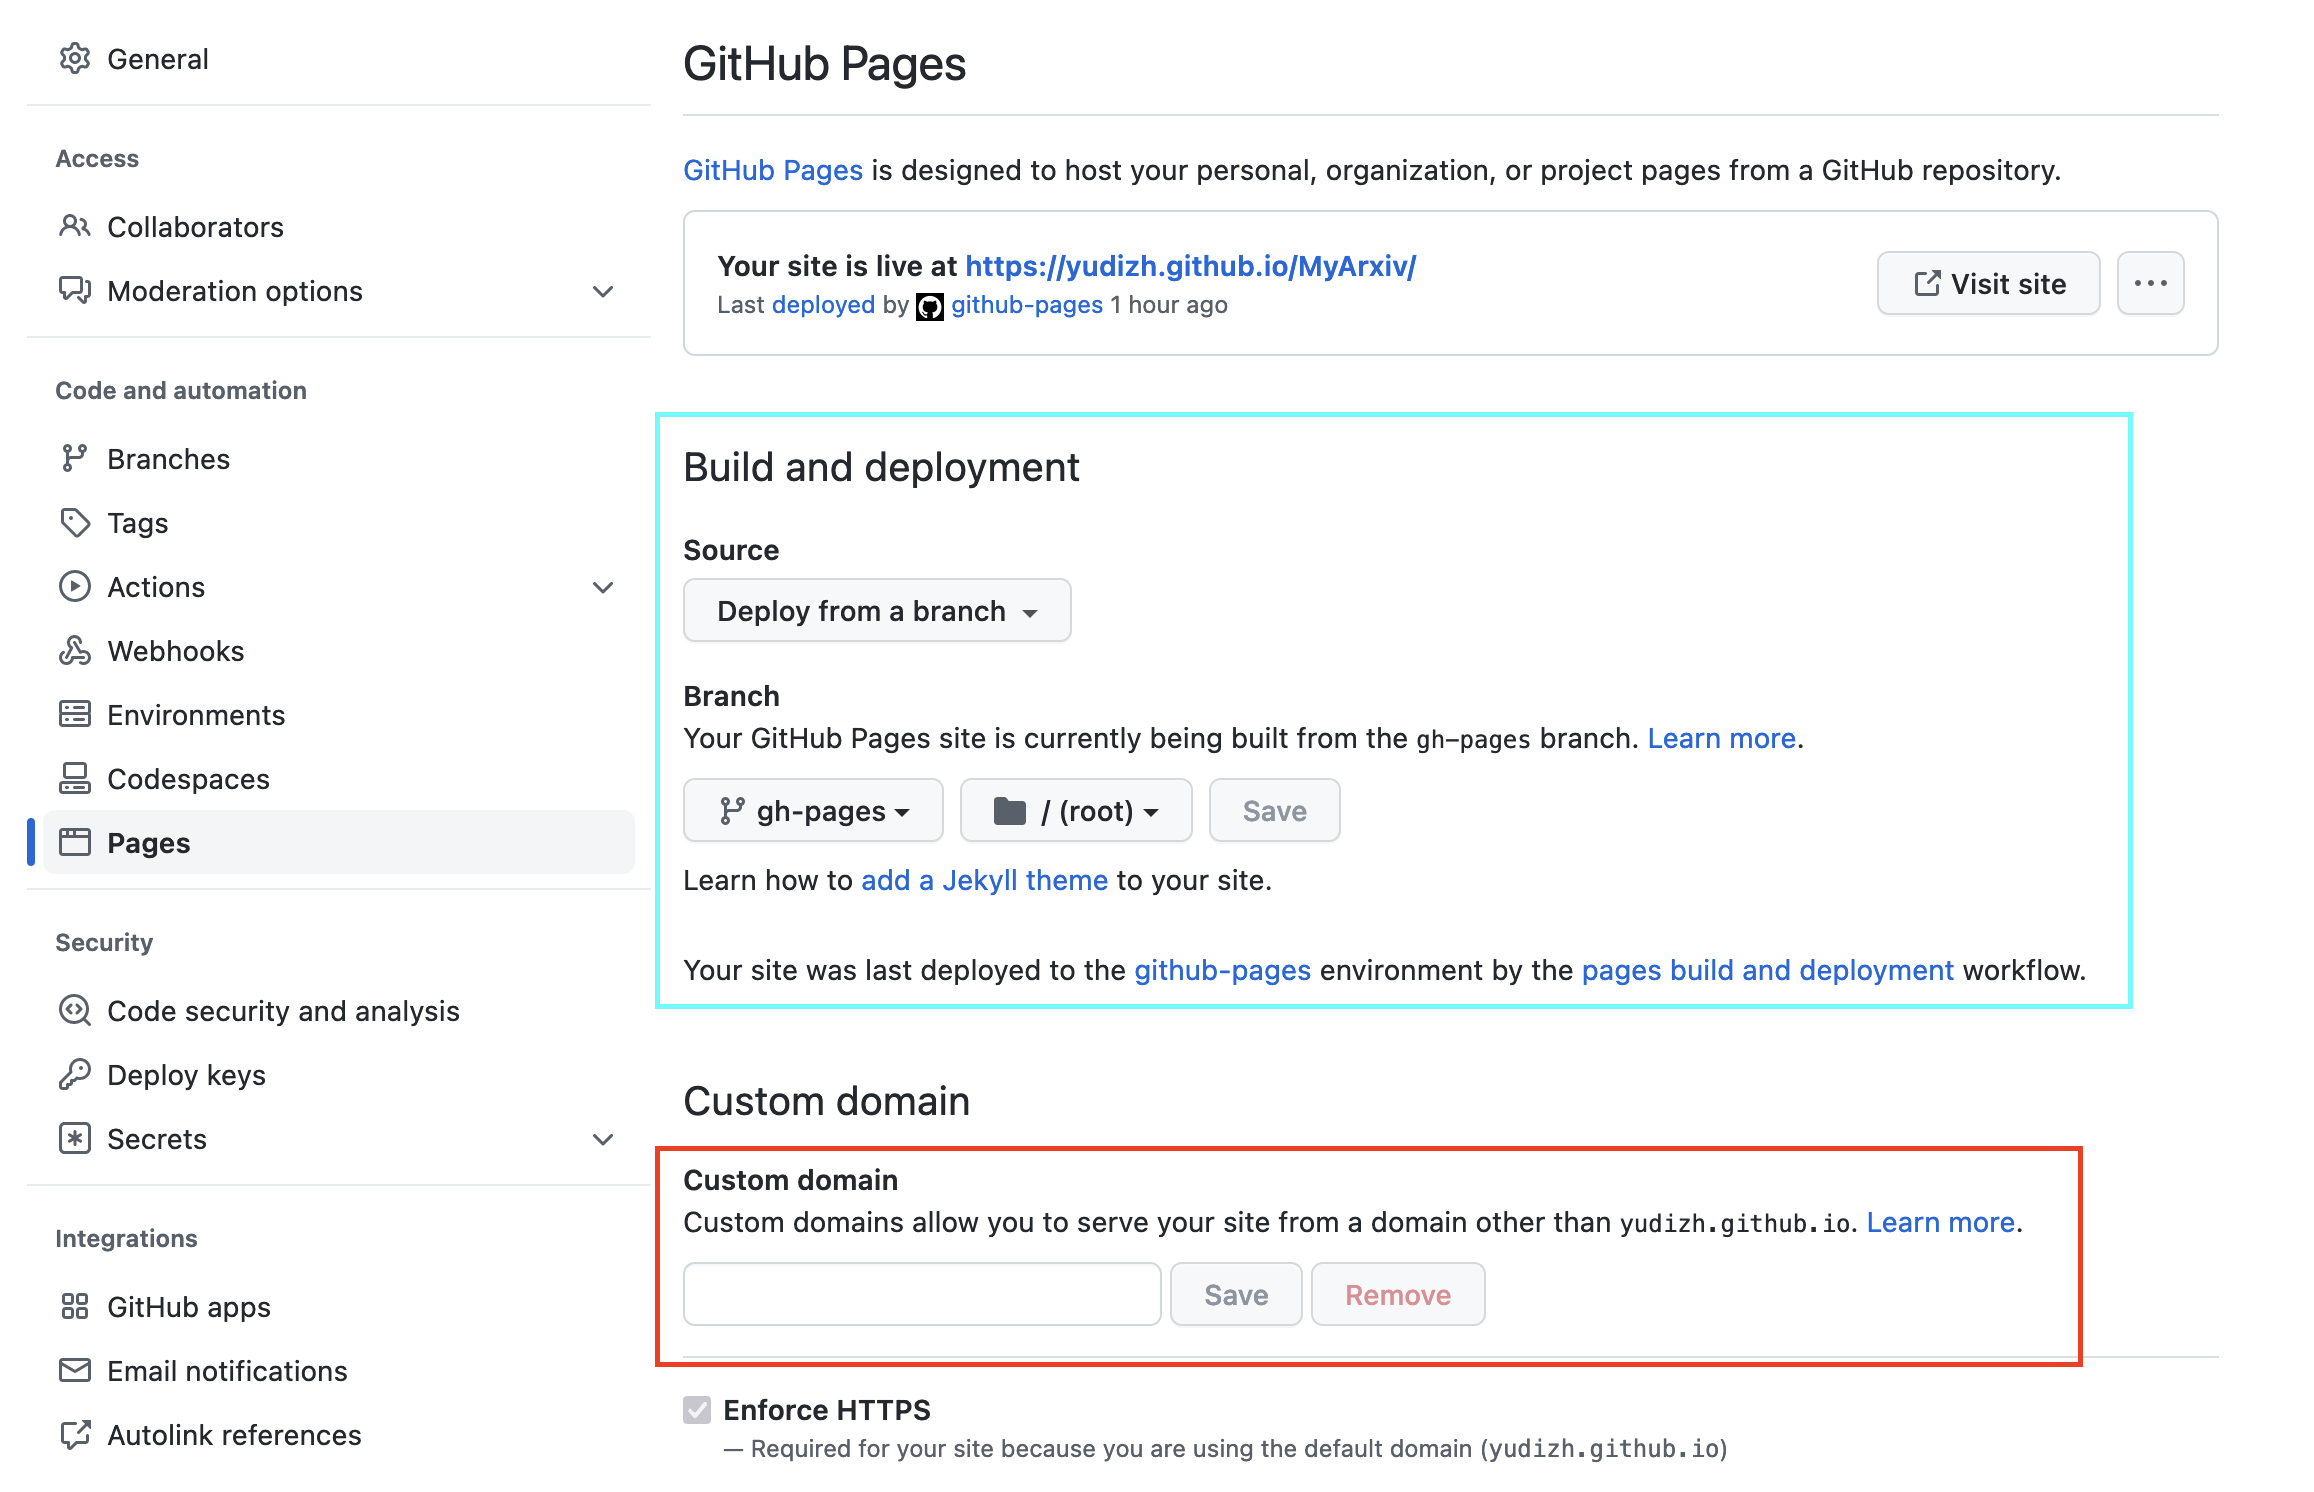Click the Codespaces icon
2314x1492 pixels.
pyautogui.click(x=75, y=779)
